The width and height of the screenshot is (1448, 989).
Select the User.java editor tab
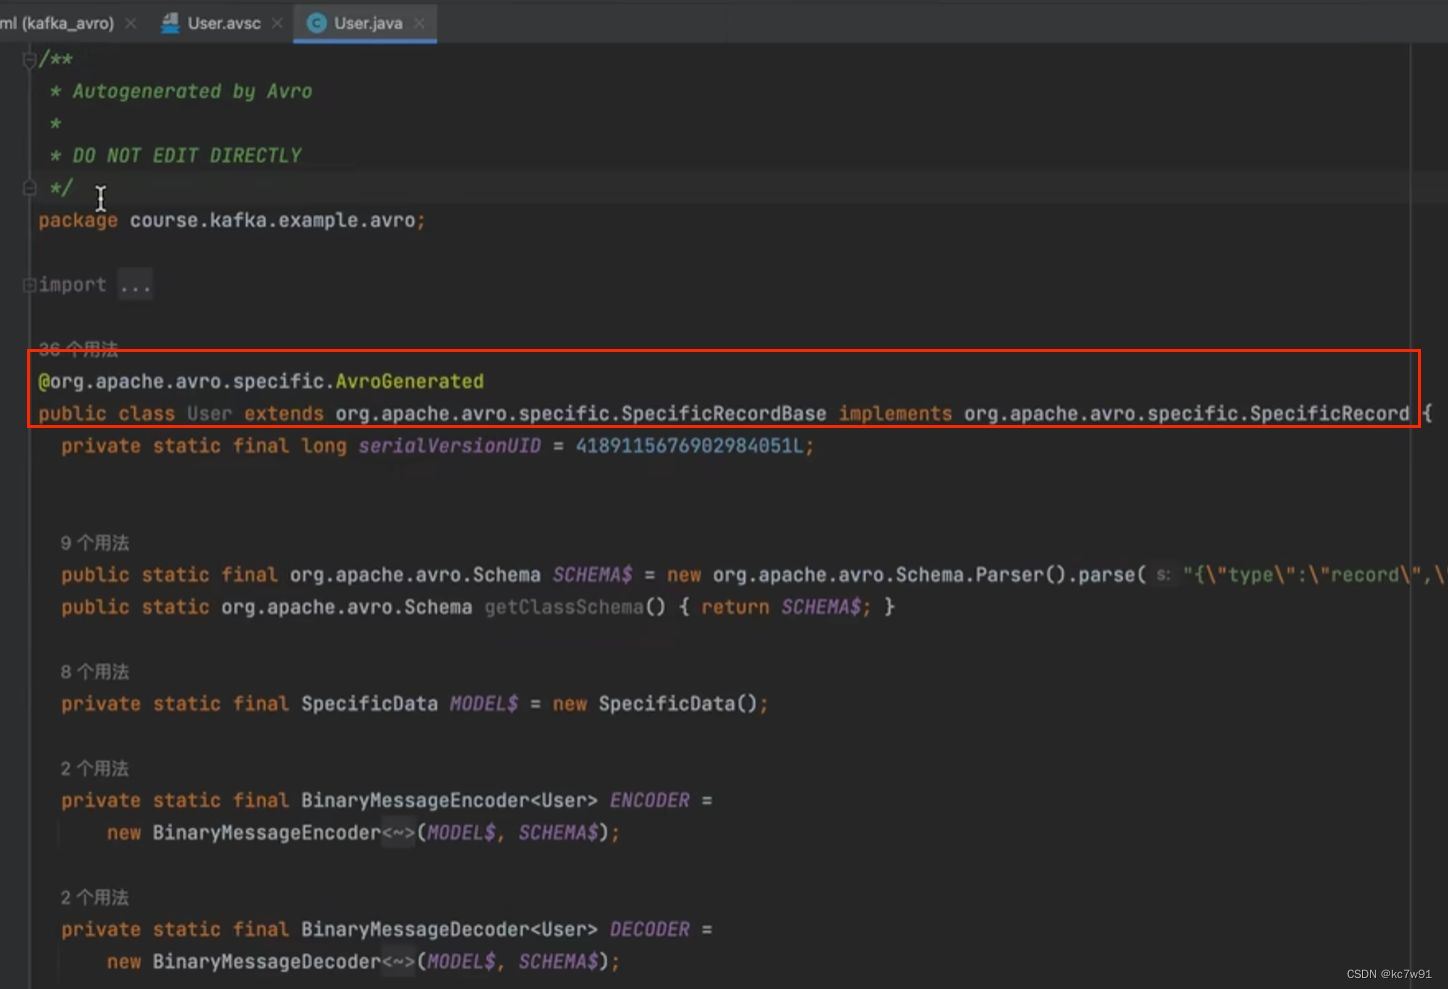click(368, 23)
